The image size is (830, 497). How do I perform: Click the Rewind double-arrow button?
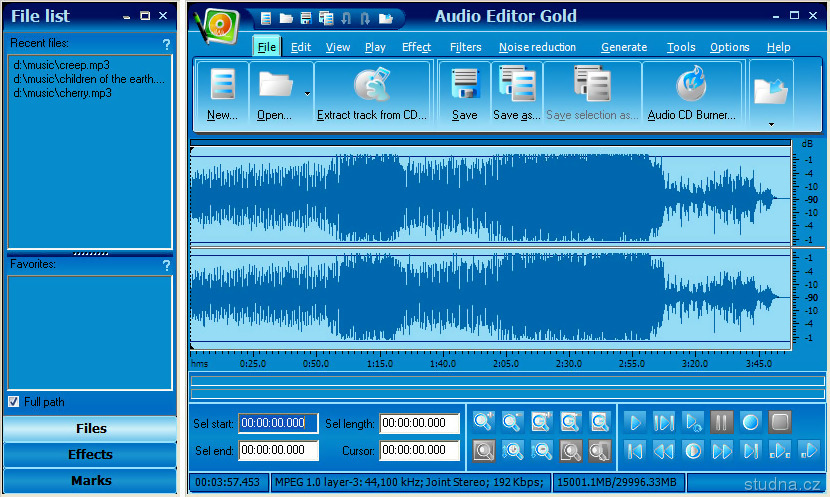[663, 450]
